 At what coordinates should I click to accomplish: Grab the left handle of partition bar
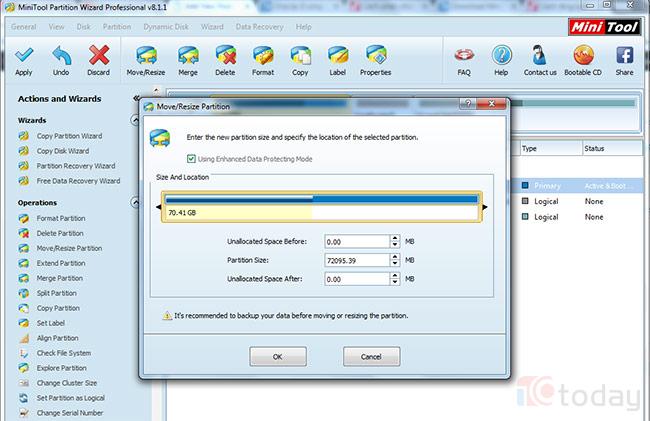click(158, 207)
